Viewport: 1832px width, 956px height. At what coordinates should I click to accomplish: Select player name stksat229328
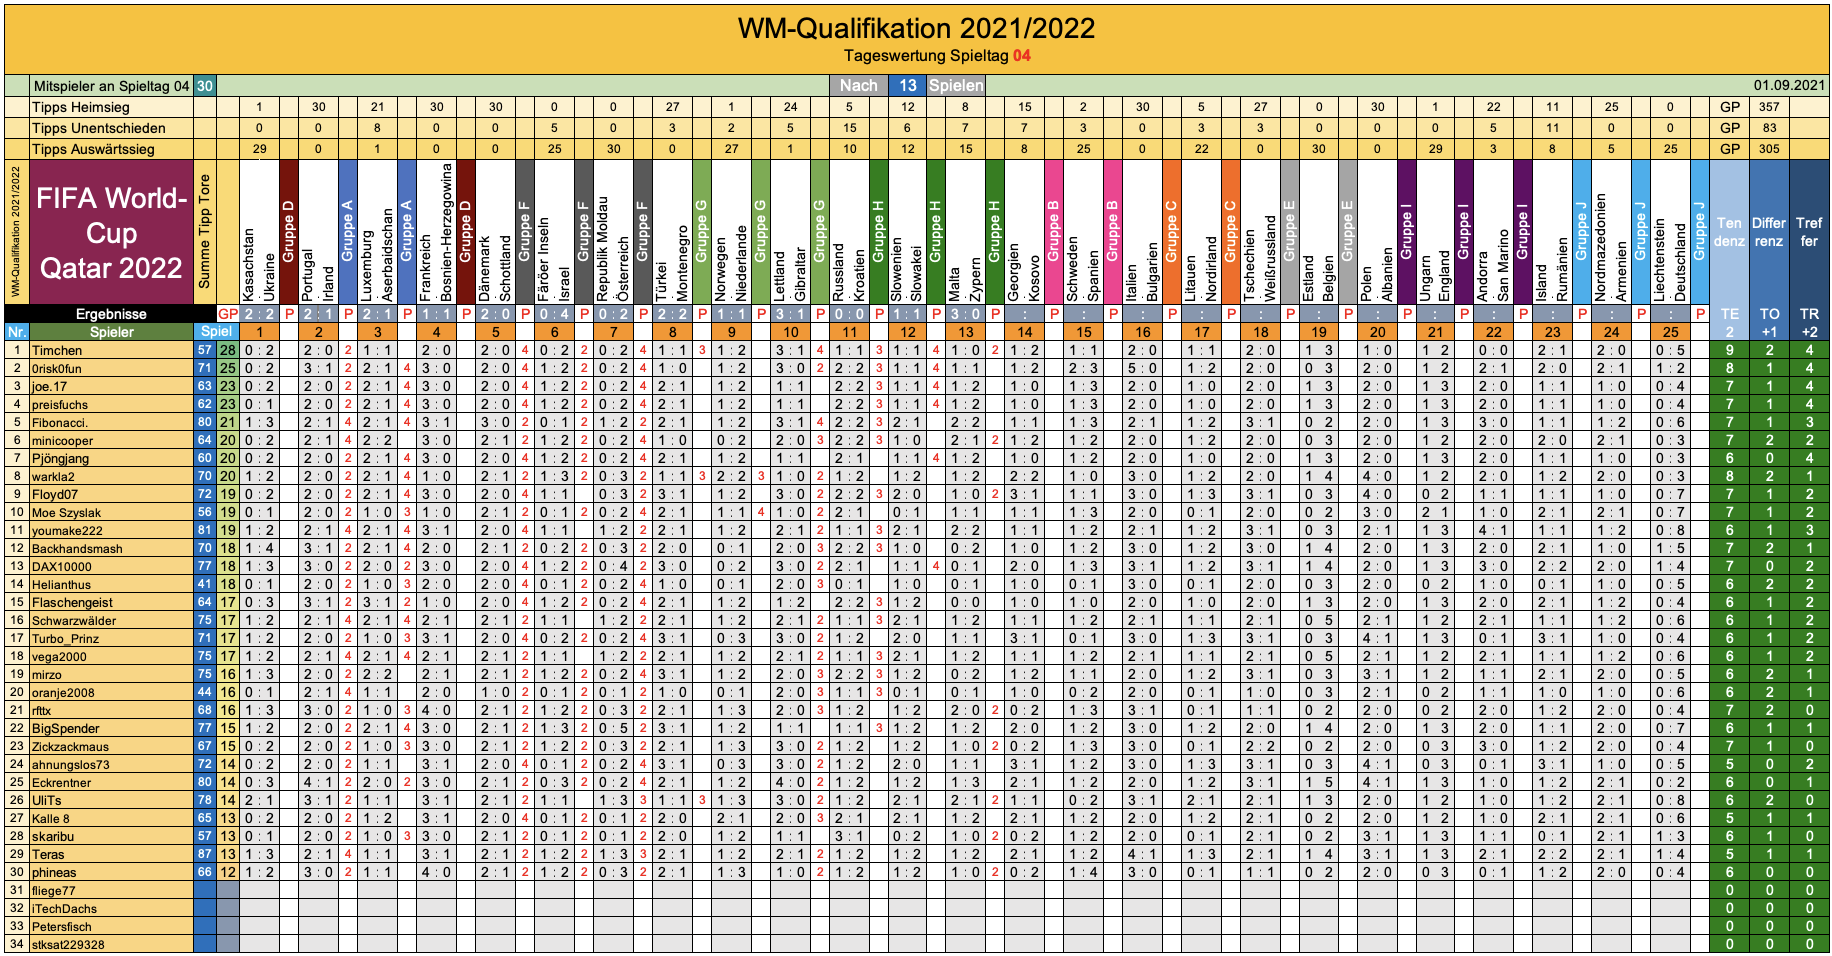coord(68,944)
